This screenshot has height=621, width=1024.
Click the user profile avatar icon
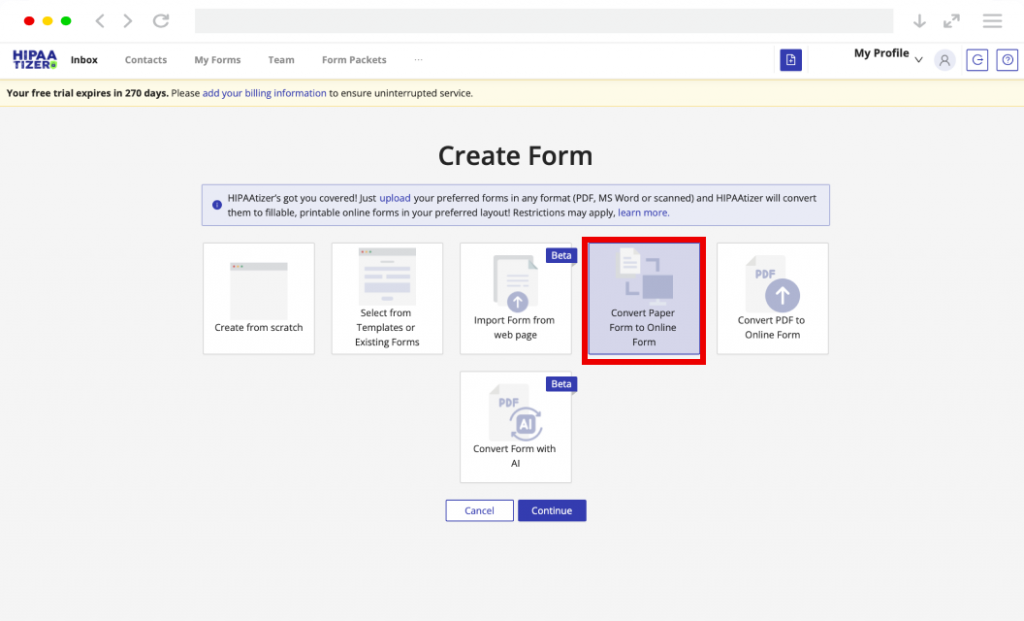[x=944, y=60]
